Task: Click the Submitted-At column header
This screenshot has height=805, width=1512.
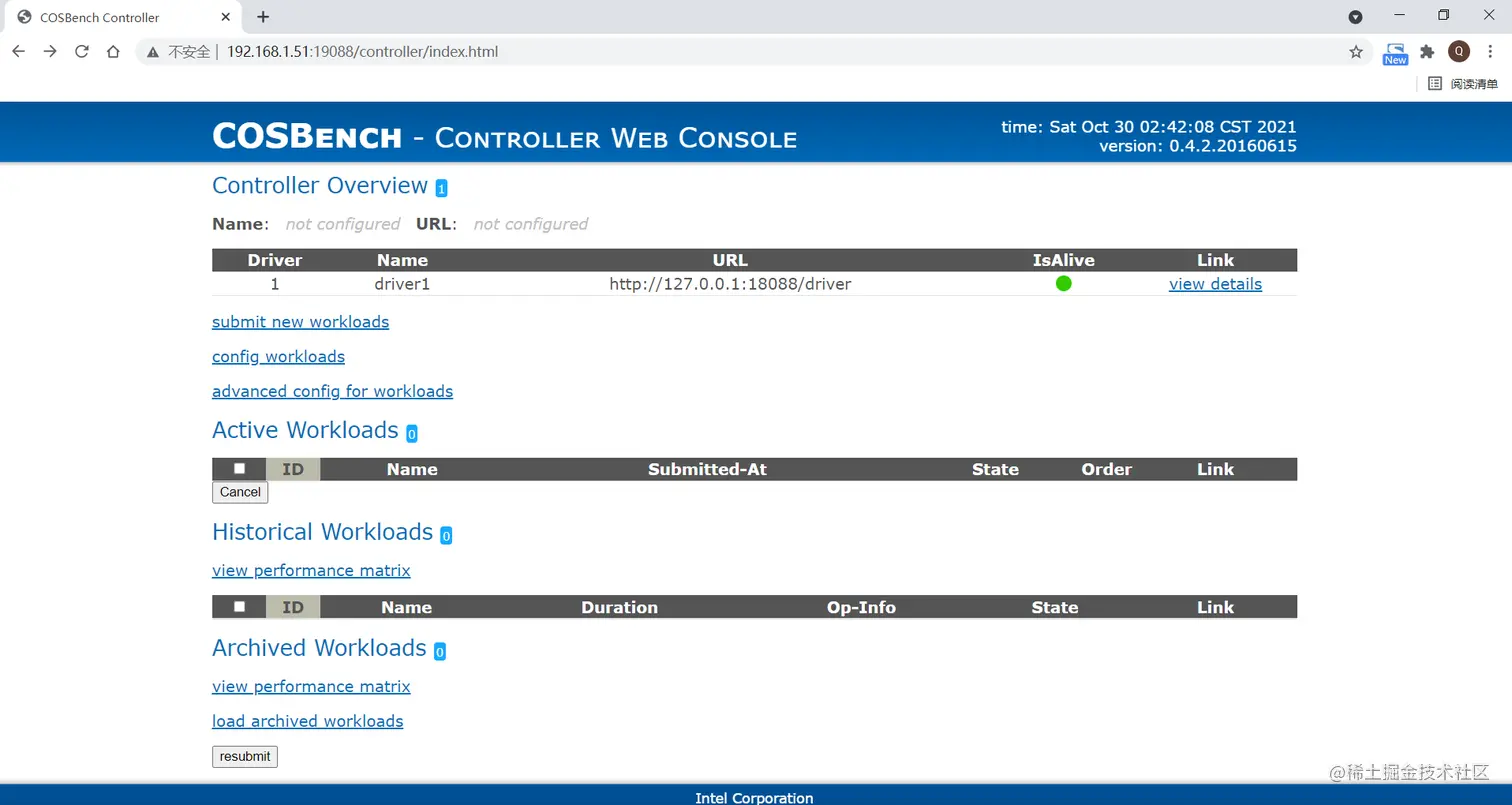Action: 707,469
